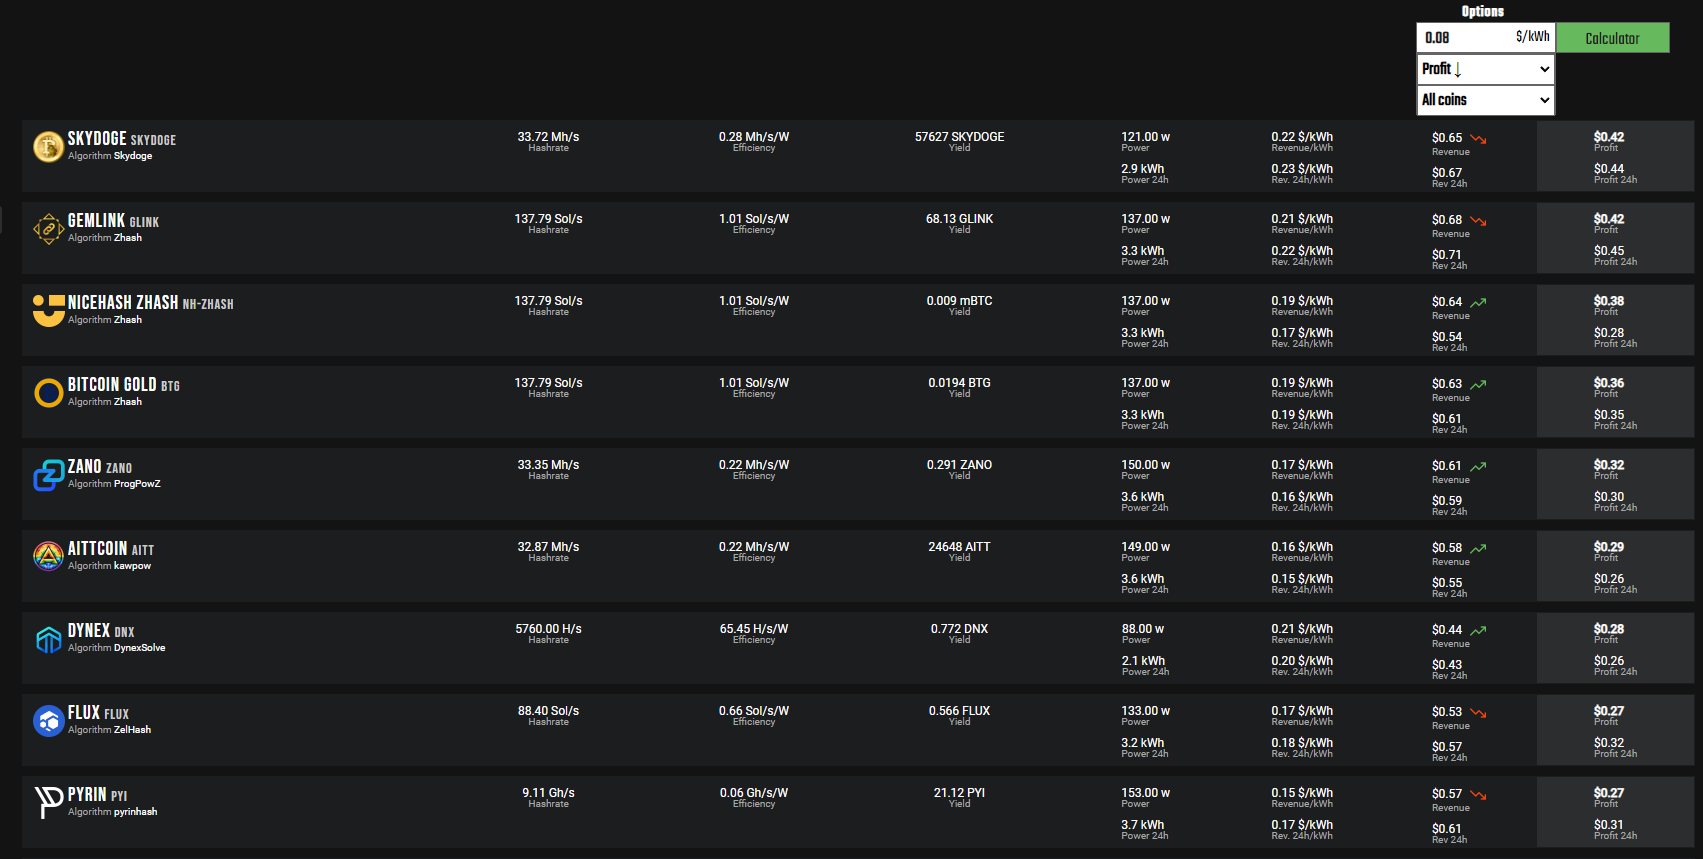Open the GEMLINK coin name link
Viewport: 1703px width, 859px height.
[96, 221]
